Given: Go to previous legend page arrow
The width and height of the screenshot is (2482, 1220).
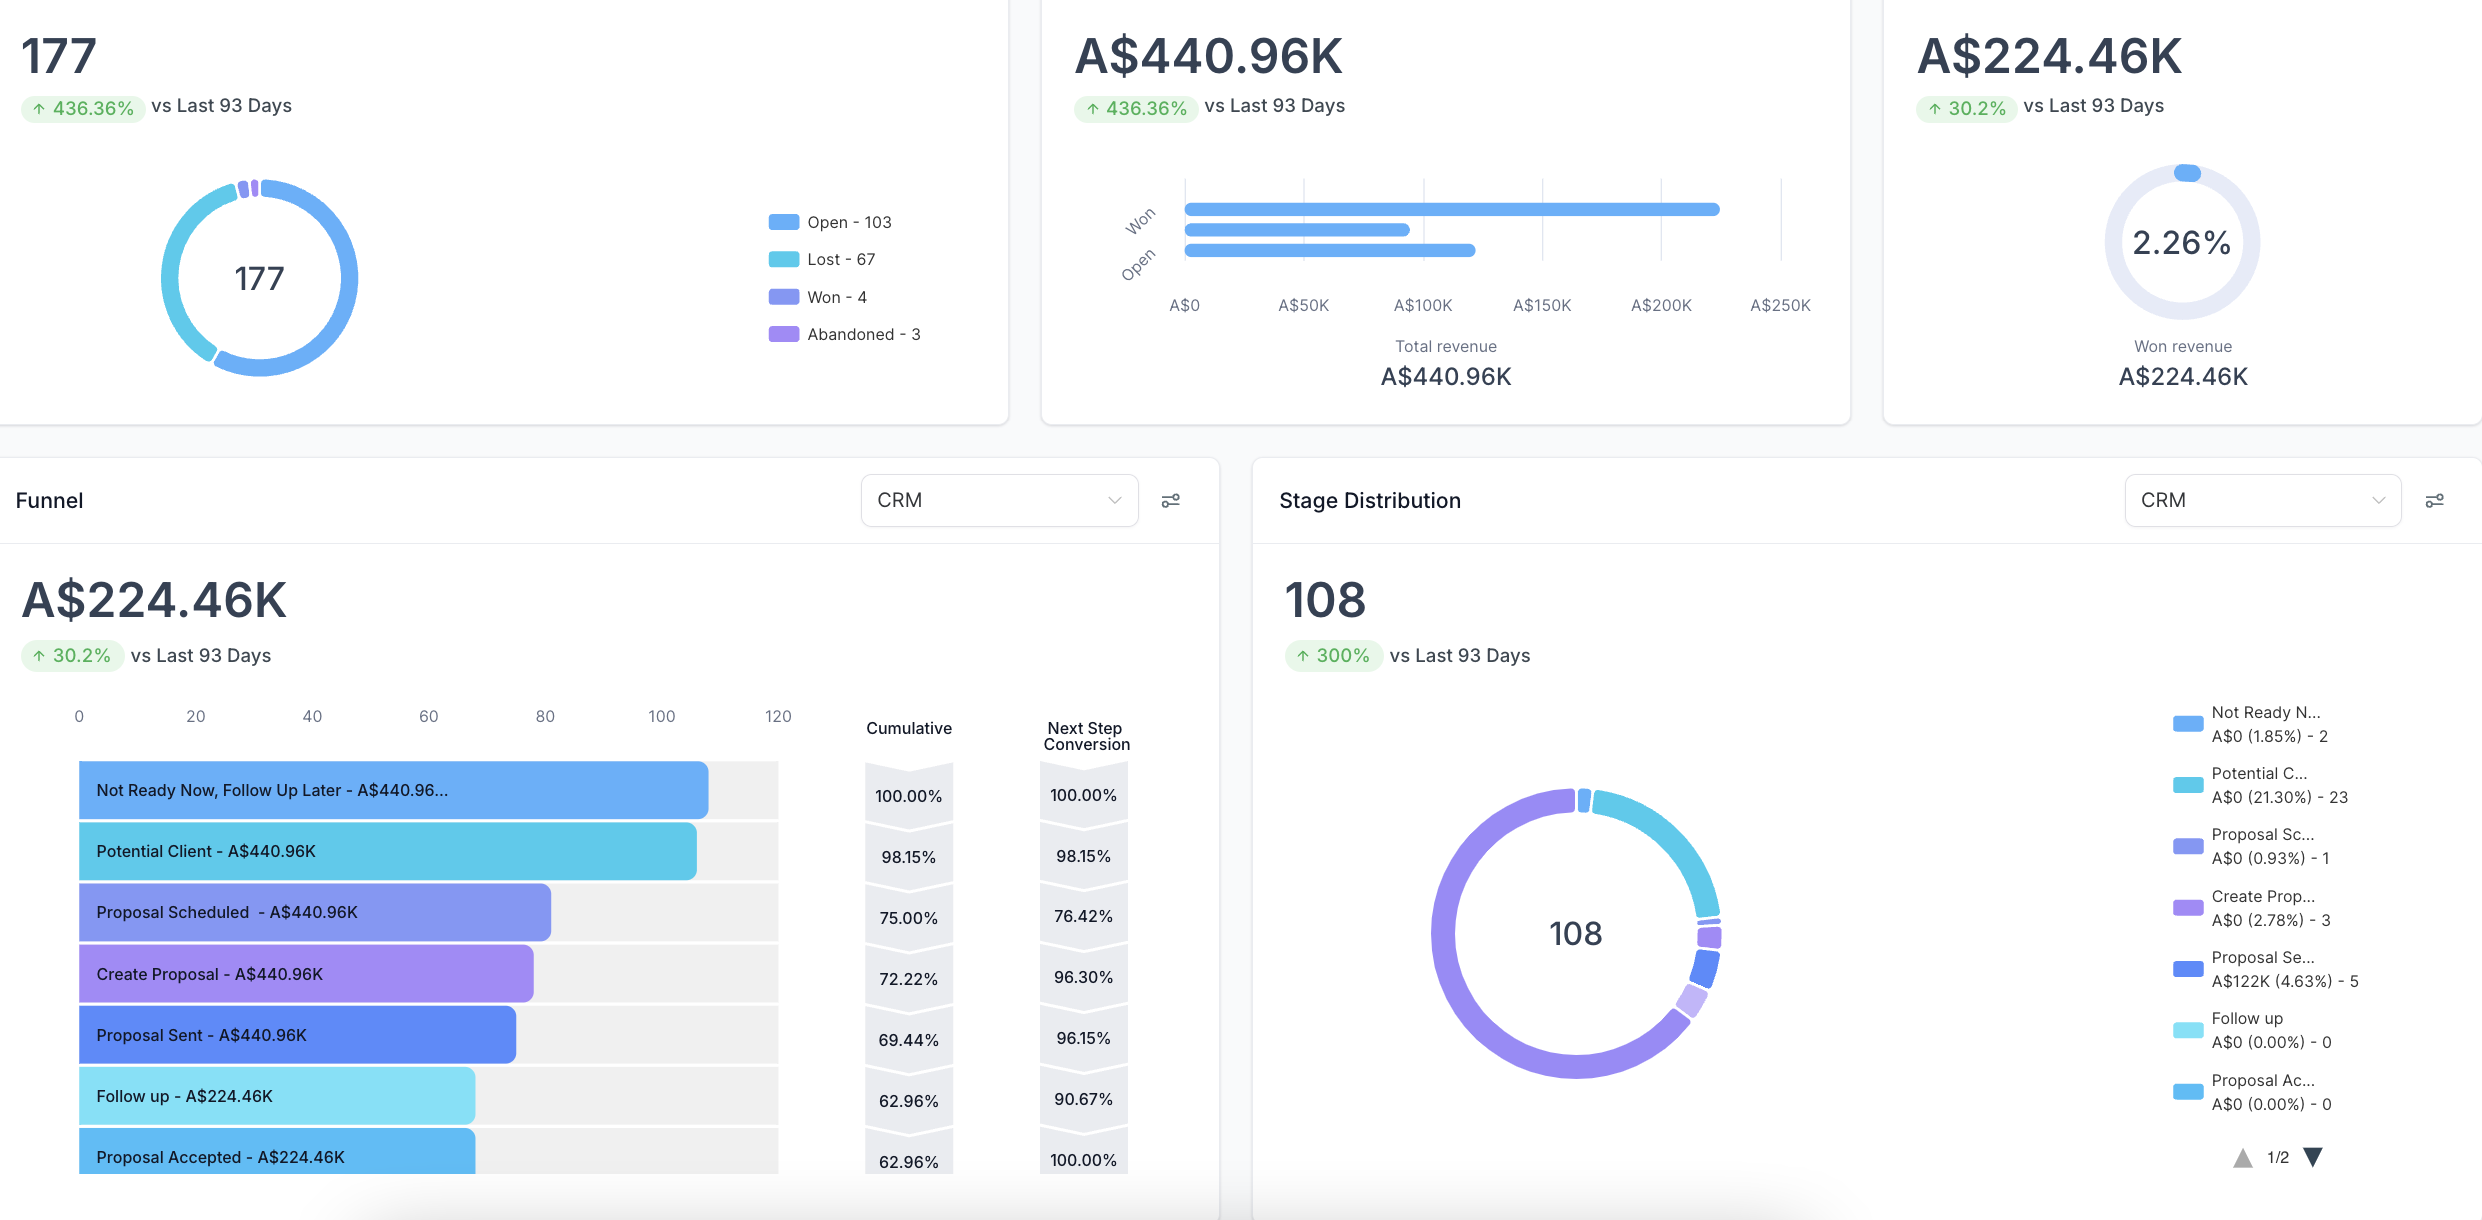Looking at the screenshot, I should (2243, 1157).
